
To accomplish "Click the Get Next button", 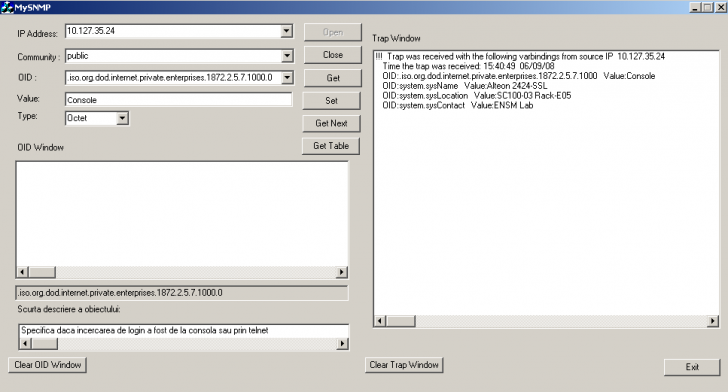I will click(331, 123).
